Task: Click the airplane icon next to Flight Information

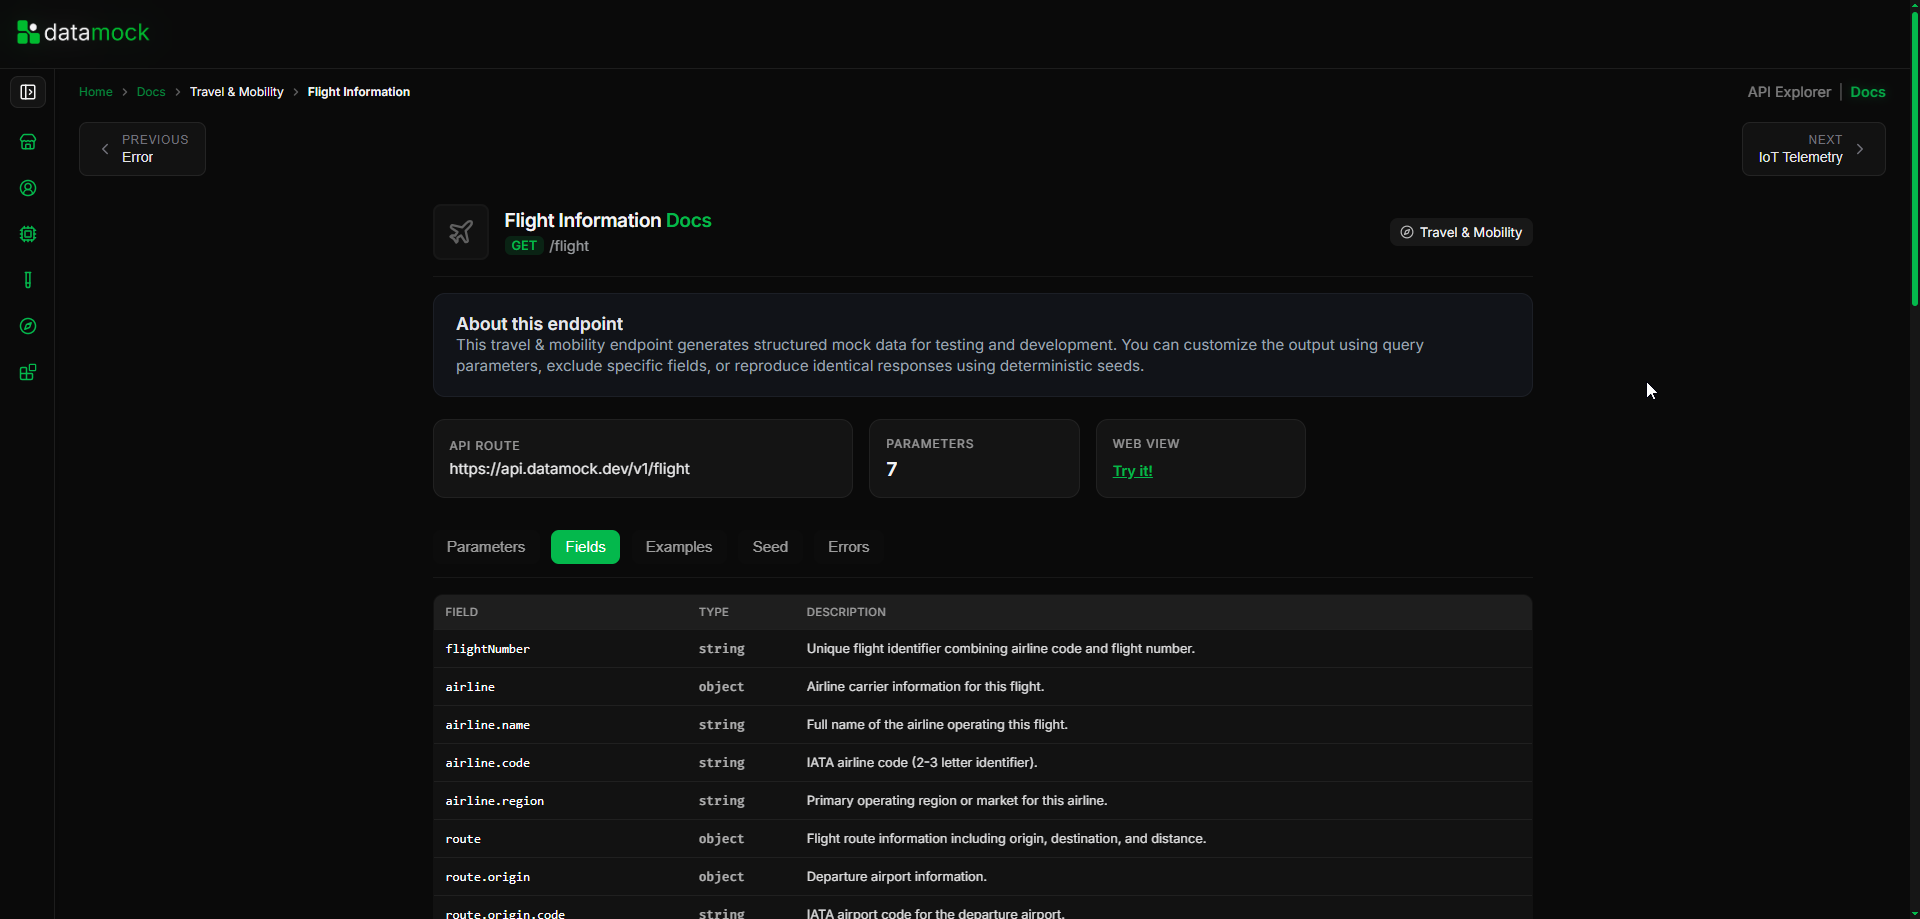Action: [x=460, y=231]
